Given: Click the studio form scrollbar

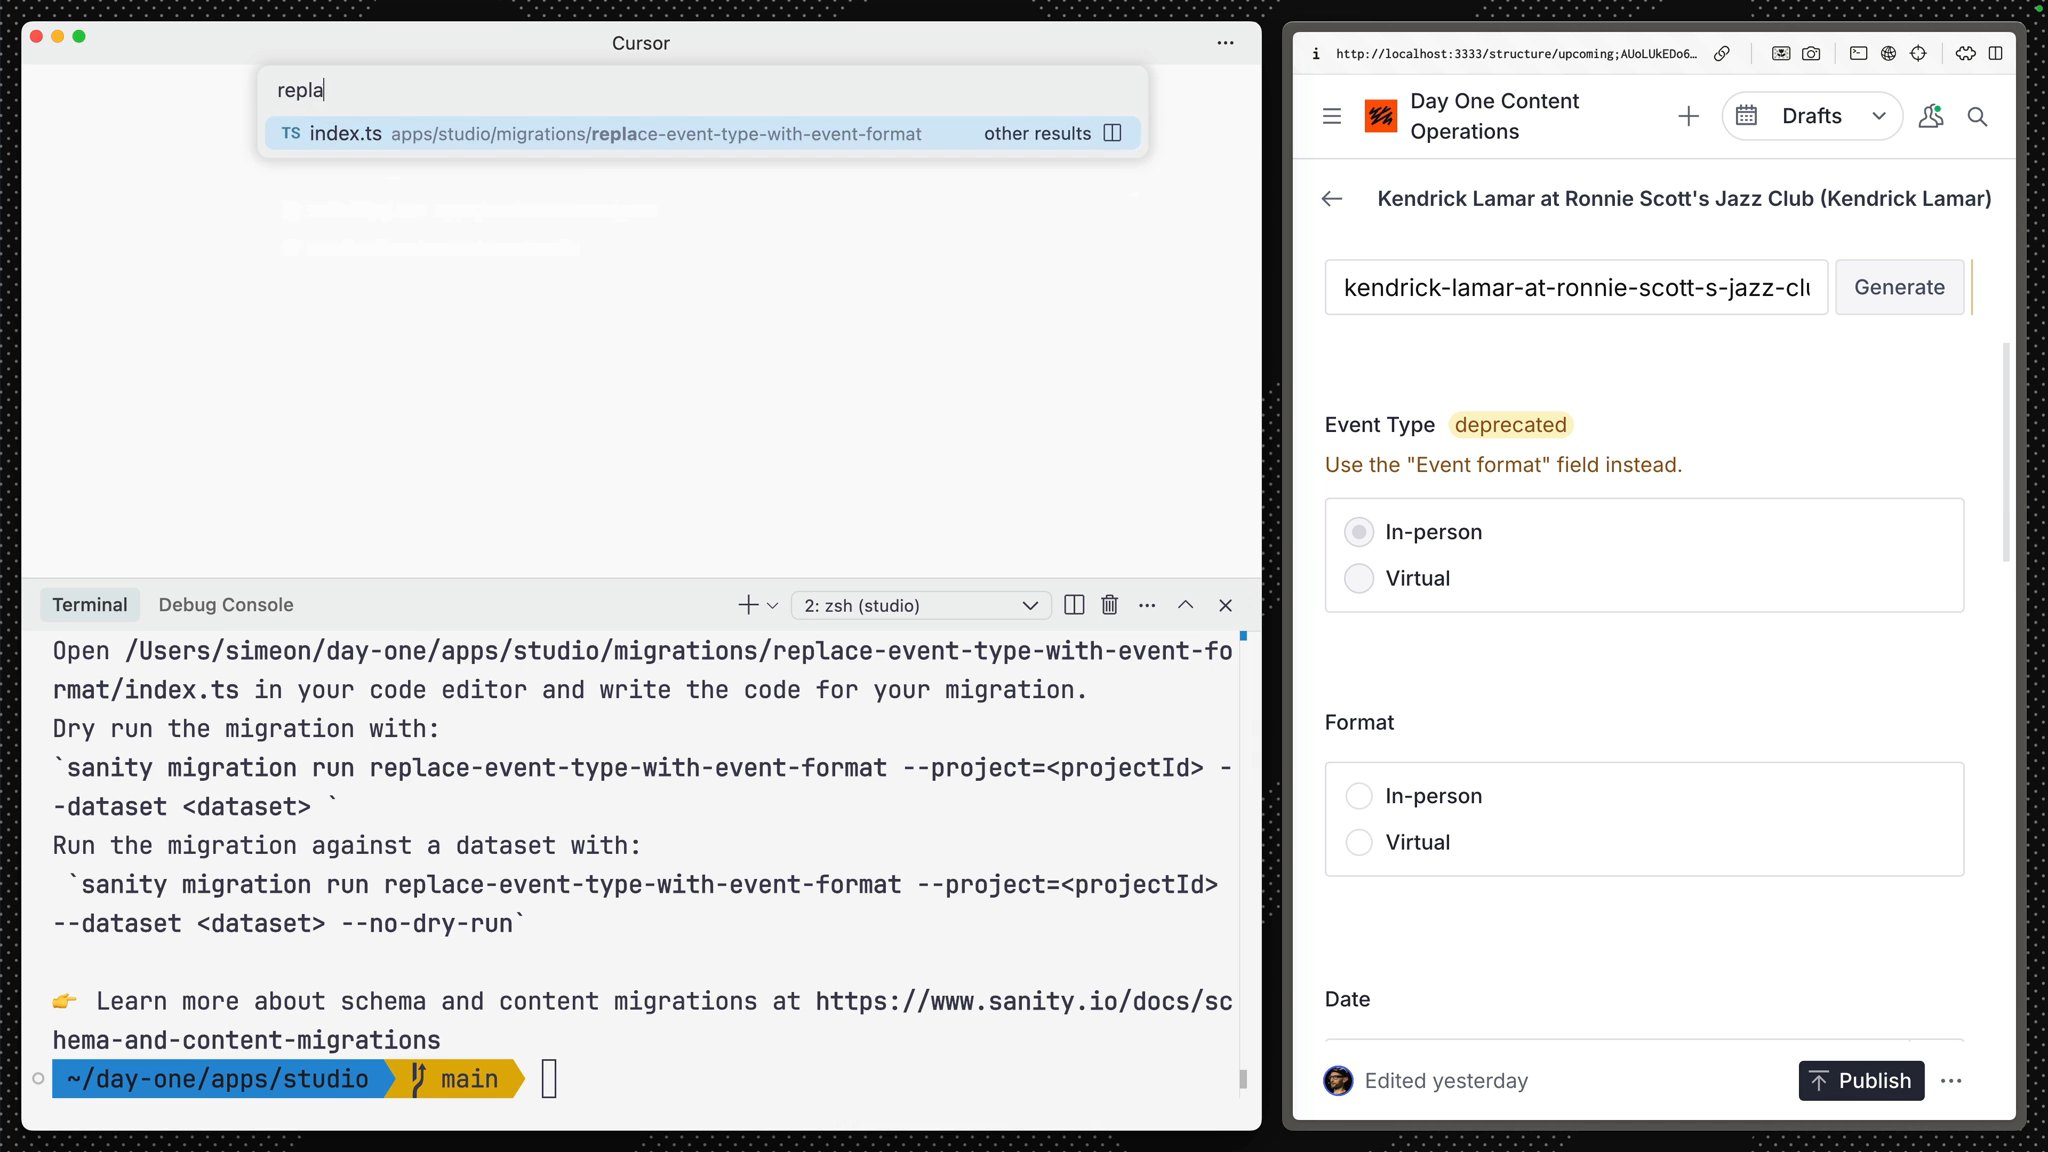Looking at the screenshot, I should pyautogui.click(x=2005, y=452).
